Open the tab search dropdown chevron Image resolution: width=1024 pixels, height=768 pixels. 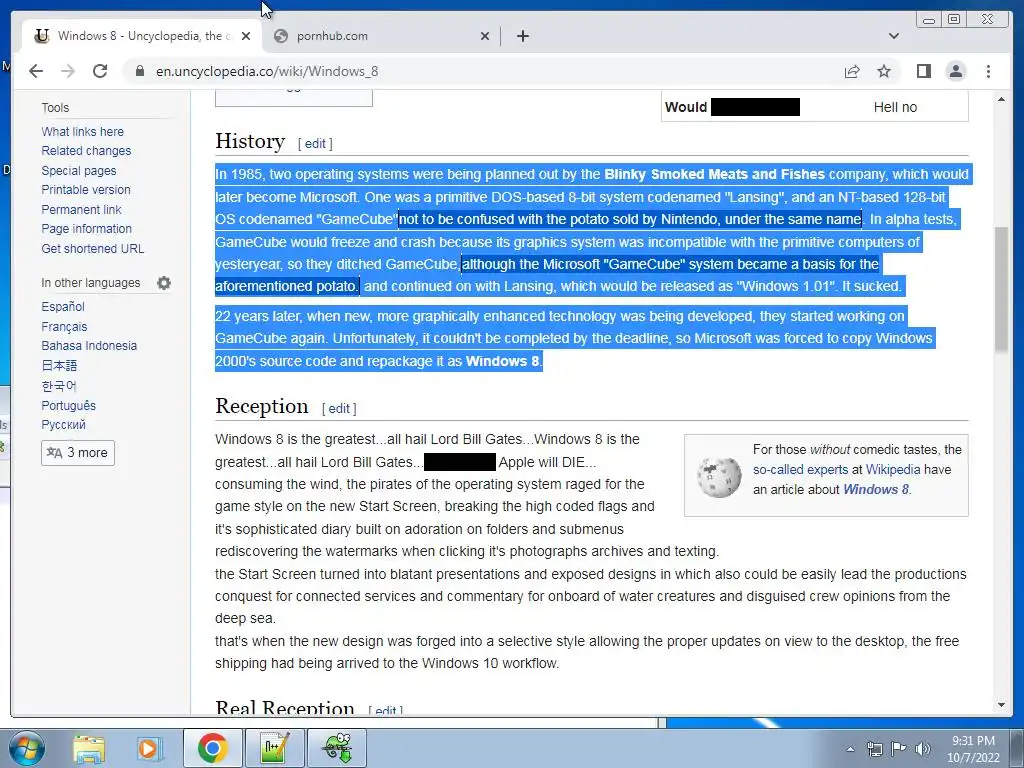click(894, 36)
